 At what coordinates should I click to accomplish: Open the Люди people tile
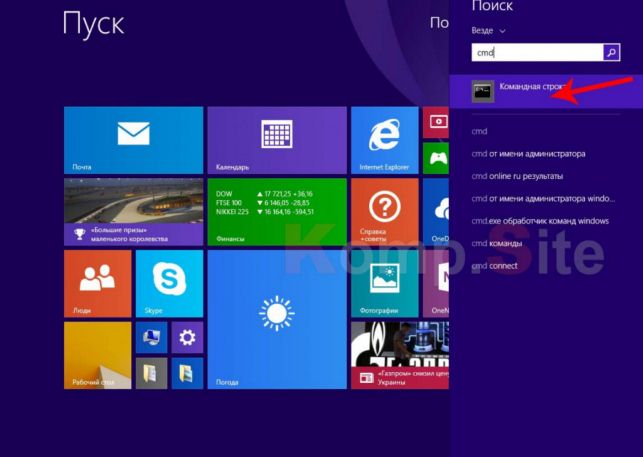click(x=98, y=283)
